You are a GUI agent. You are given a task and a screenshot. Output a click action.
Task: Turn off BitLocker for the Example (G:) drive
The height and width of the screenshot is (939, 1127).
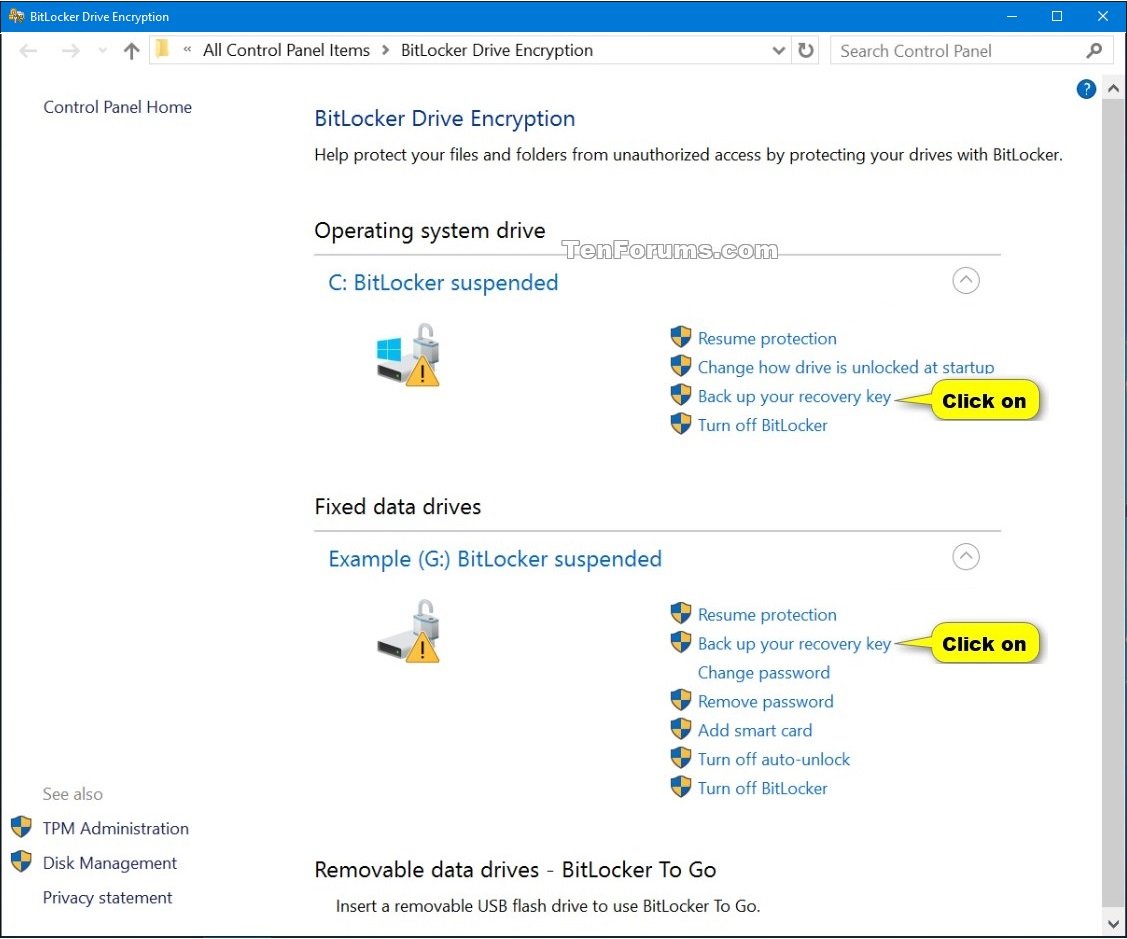[x=763, y=788]
